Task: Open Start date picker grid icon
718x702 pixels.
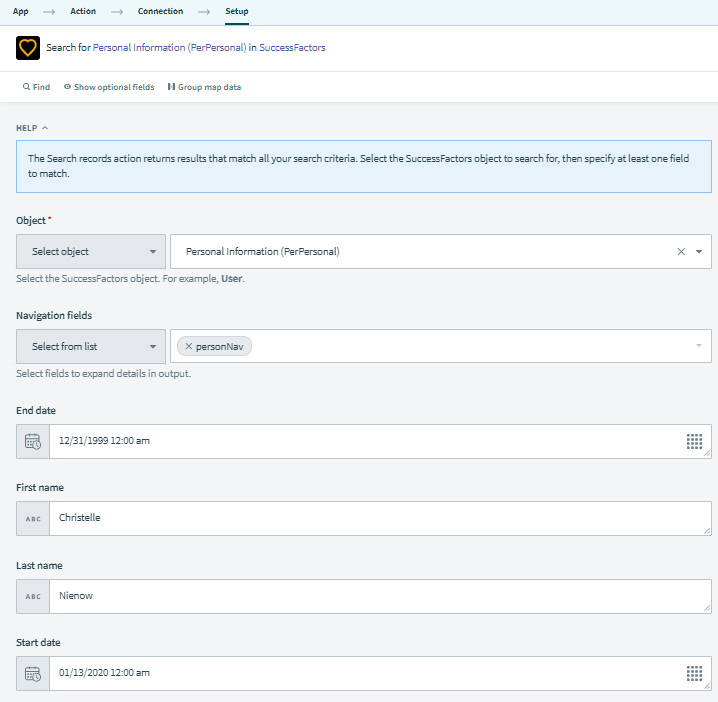Action: click(x=694, y=673)
